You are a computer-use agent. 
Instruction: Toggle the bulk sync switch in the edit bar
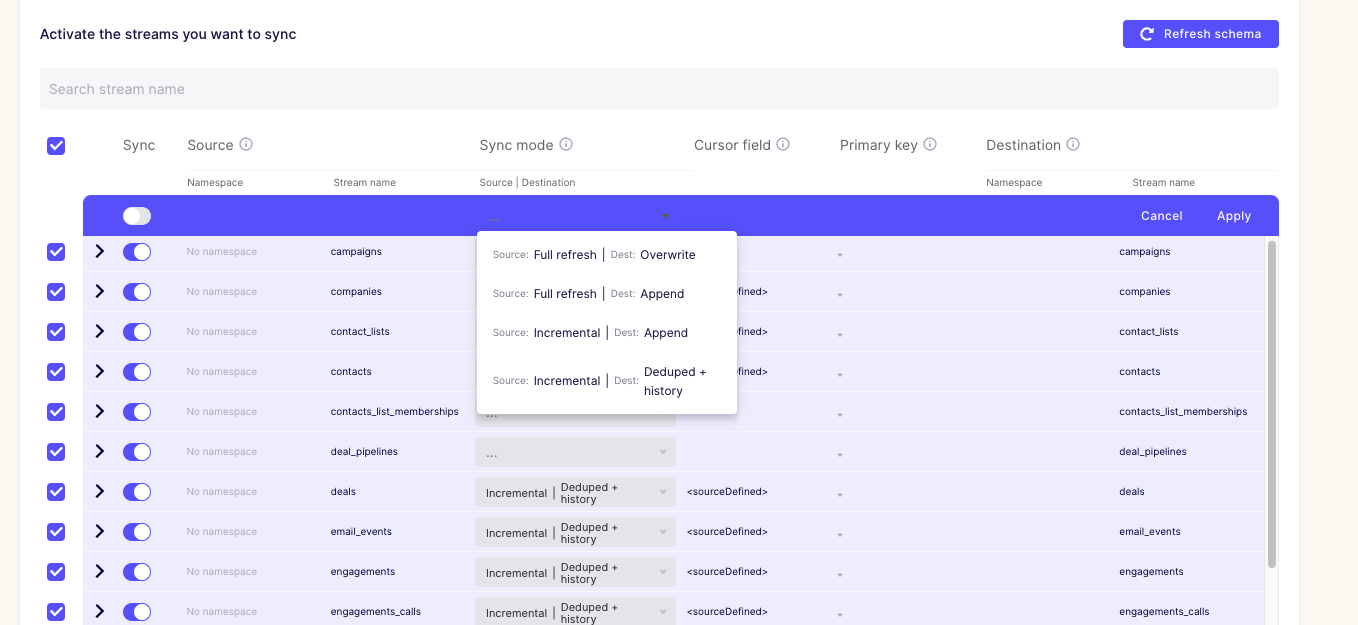coord(136,215)
